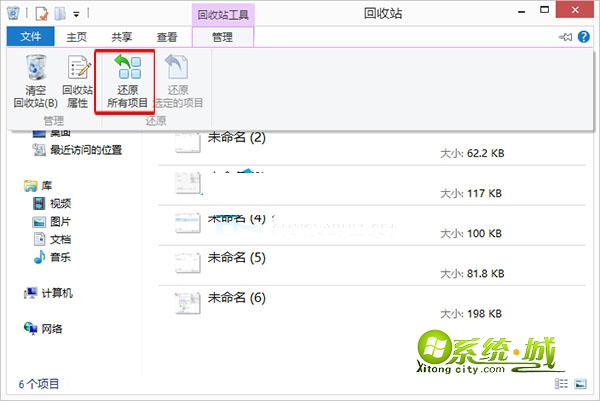Switch to the 主页 ribbon tab
This screenshot has height=401, width=600.
tap(78, 37)
